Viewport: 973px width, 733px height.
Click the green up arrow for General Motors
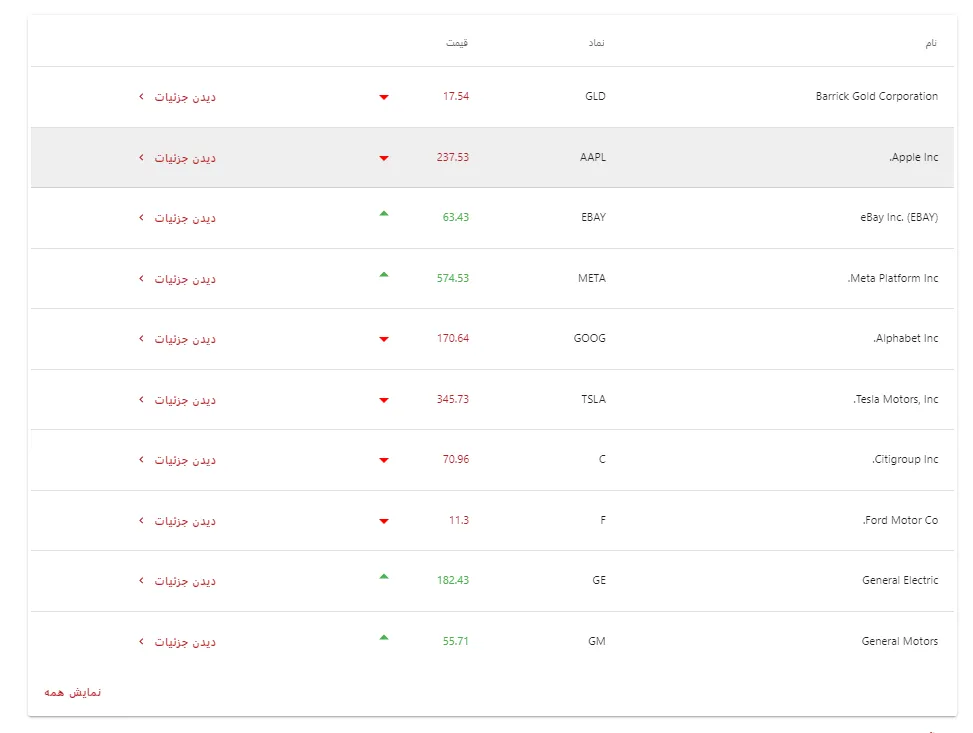(384, 637)
